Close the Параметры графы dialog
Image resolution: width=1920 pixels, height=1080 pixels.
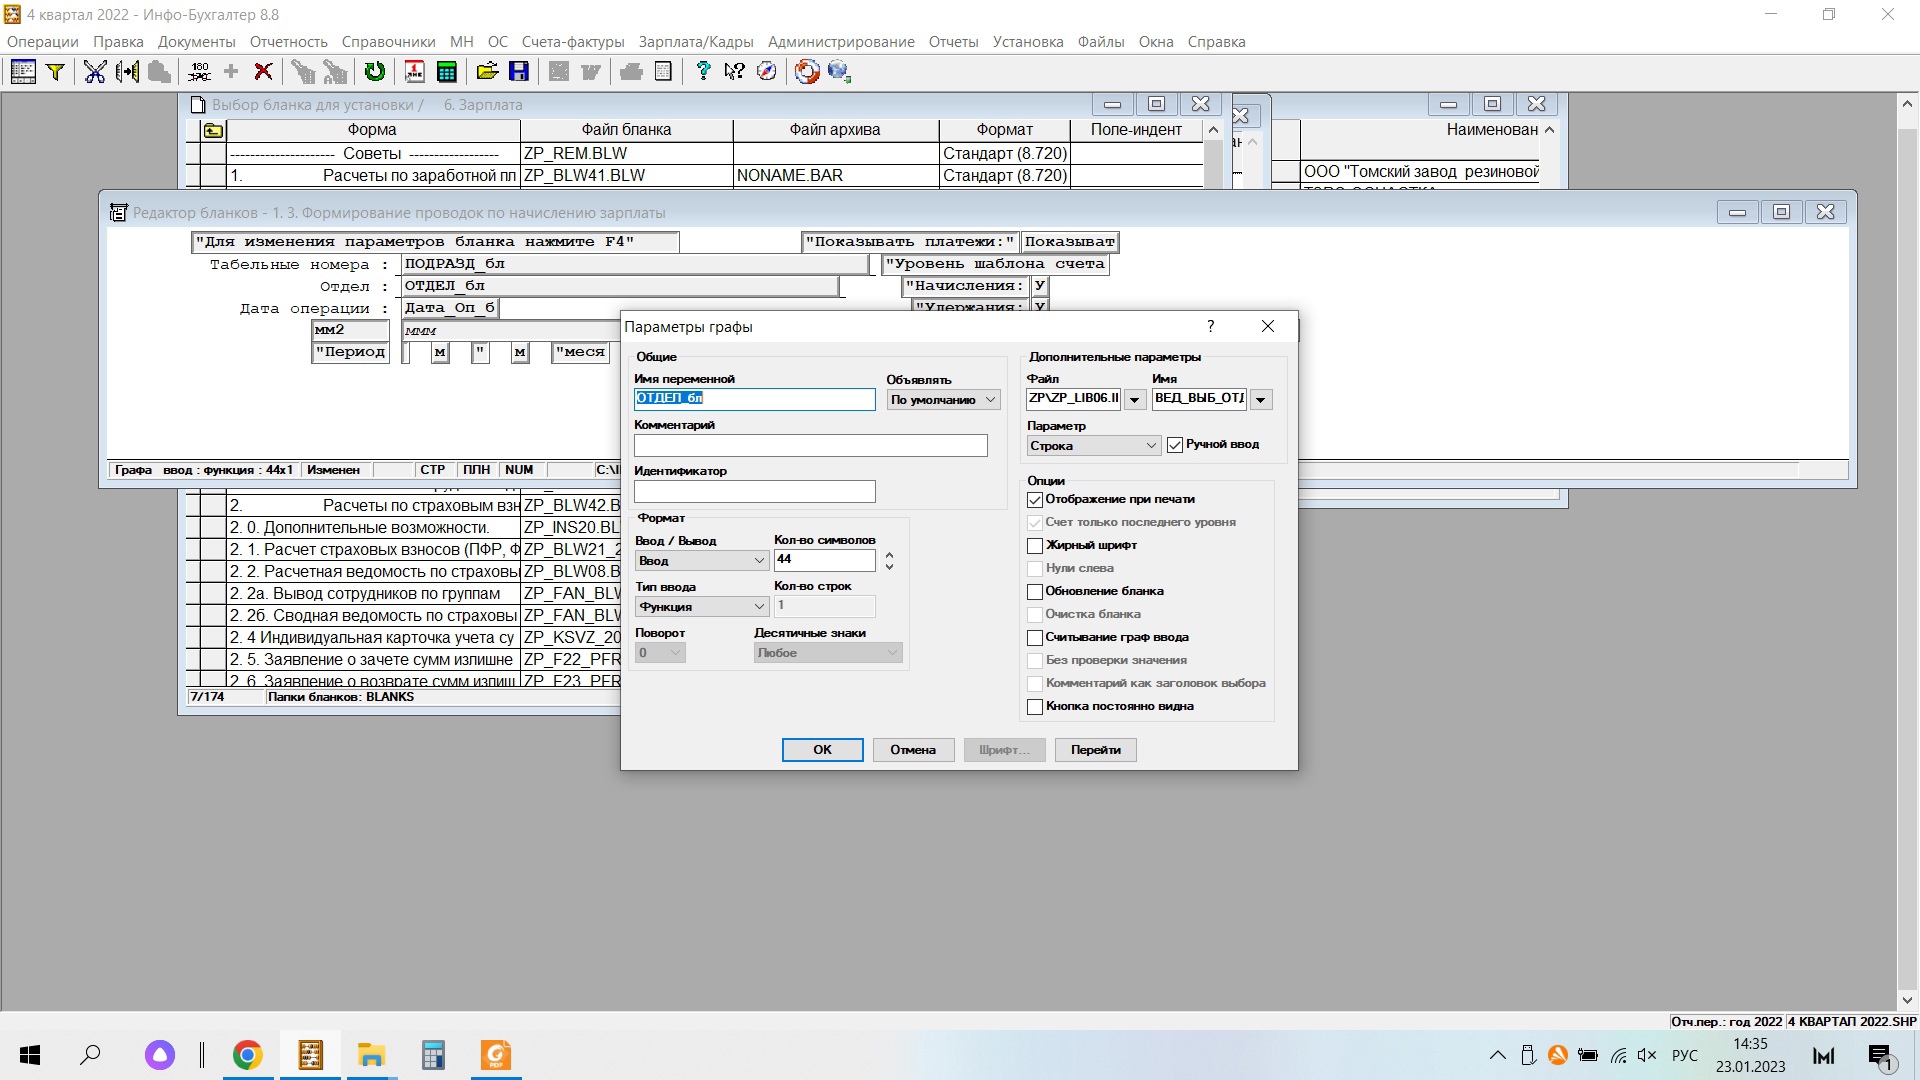coord(1268,326)
